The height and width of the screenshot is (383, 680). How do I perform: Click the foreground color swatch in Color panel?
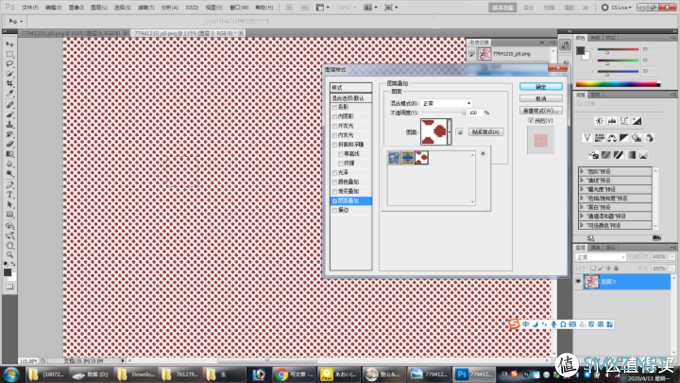tap(580, 51)
